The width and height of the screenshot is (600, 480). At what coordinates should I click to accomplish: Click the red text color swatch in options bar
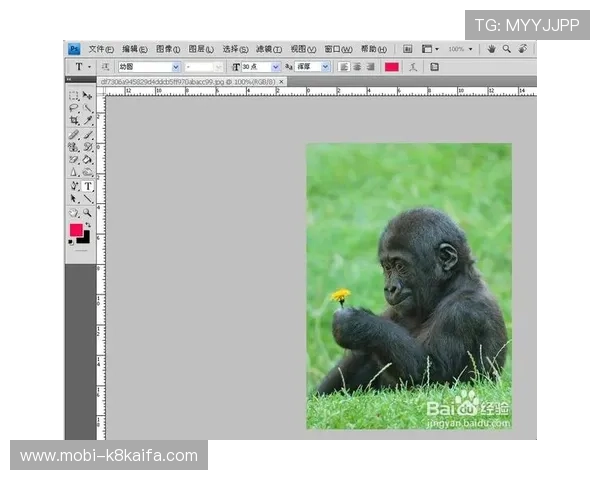(392, 67)
